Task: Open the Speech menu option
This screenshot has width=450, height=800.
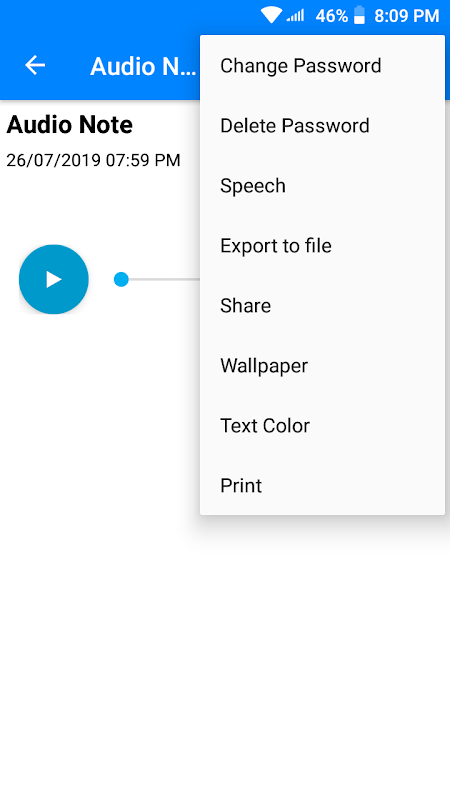Action: pos(322,186)
